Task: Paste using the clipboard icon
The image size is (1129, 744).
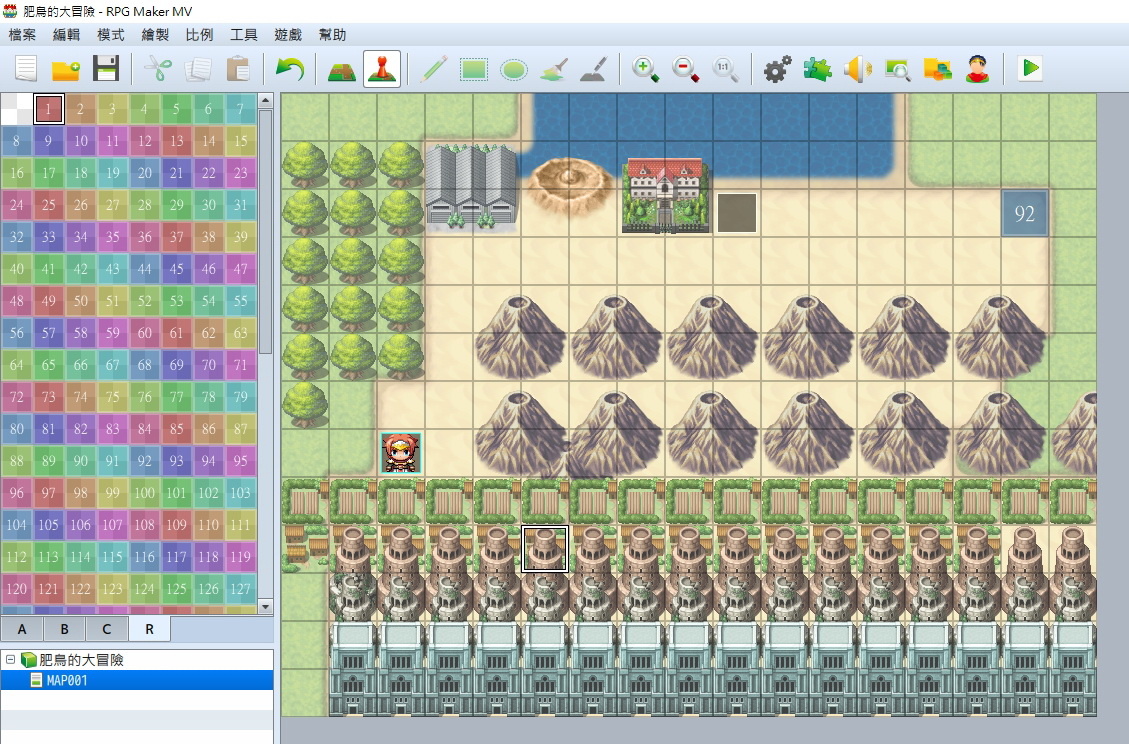Action: click(x=238, y=69)
